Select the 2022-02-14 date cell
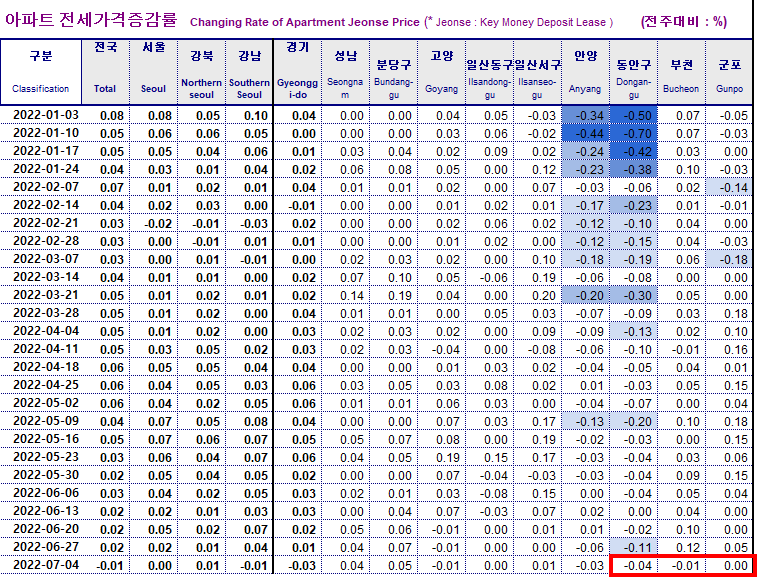The width and height of the screenshot is (757, 577). coord(41,205)
